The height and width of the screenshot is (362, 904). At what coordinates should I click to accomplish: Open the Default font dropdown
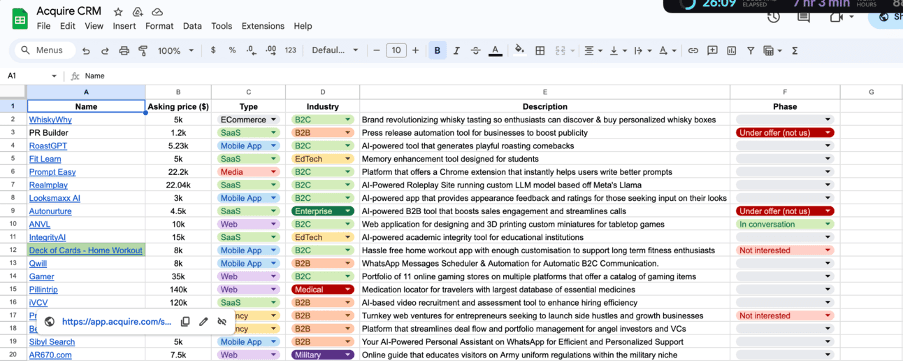pos(335,50)
